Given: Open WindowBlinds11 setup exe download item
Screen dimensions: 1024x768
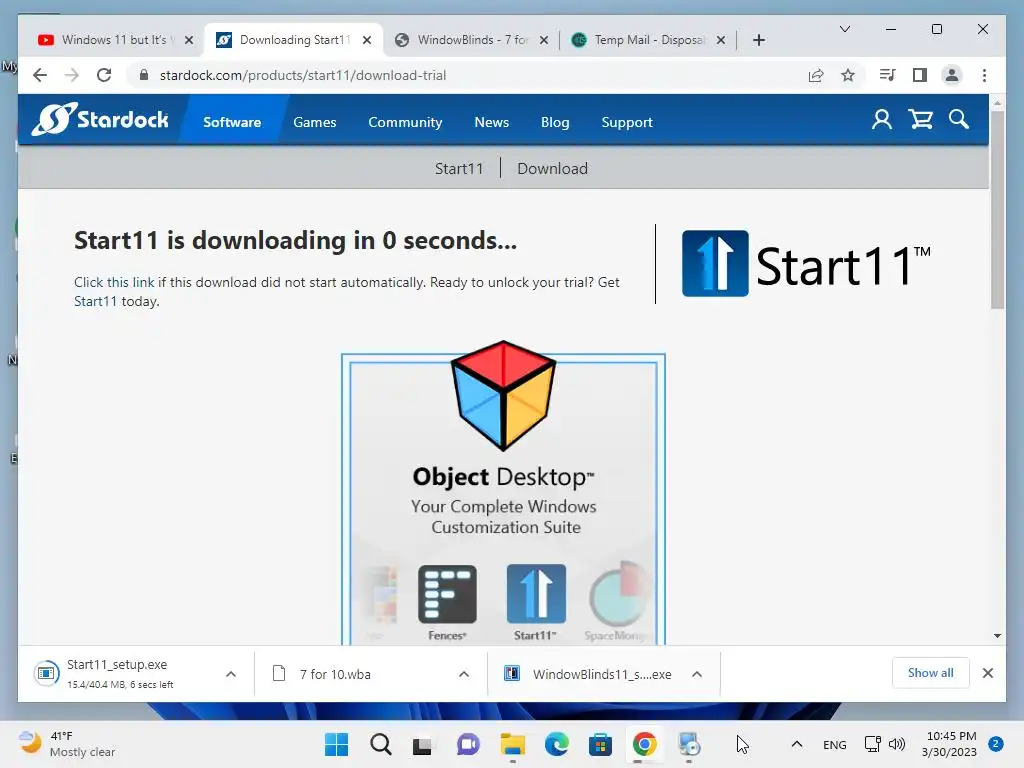Looking at the screenshot, I should tap(588, 674).
